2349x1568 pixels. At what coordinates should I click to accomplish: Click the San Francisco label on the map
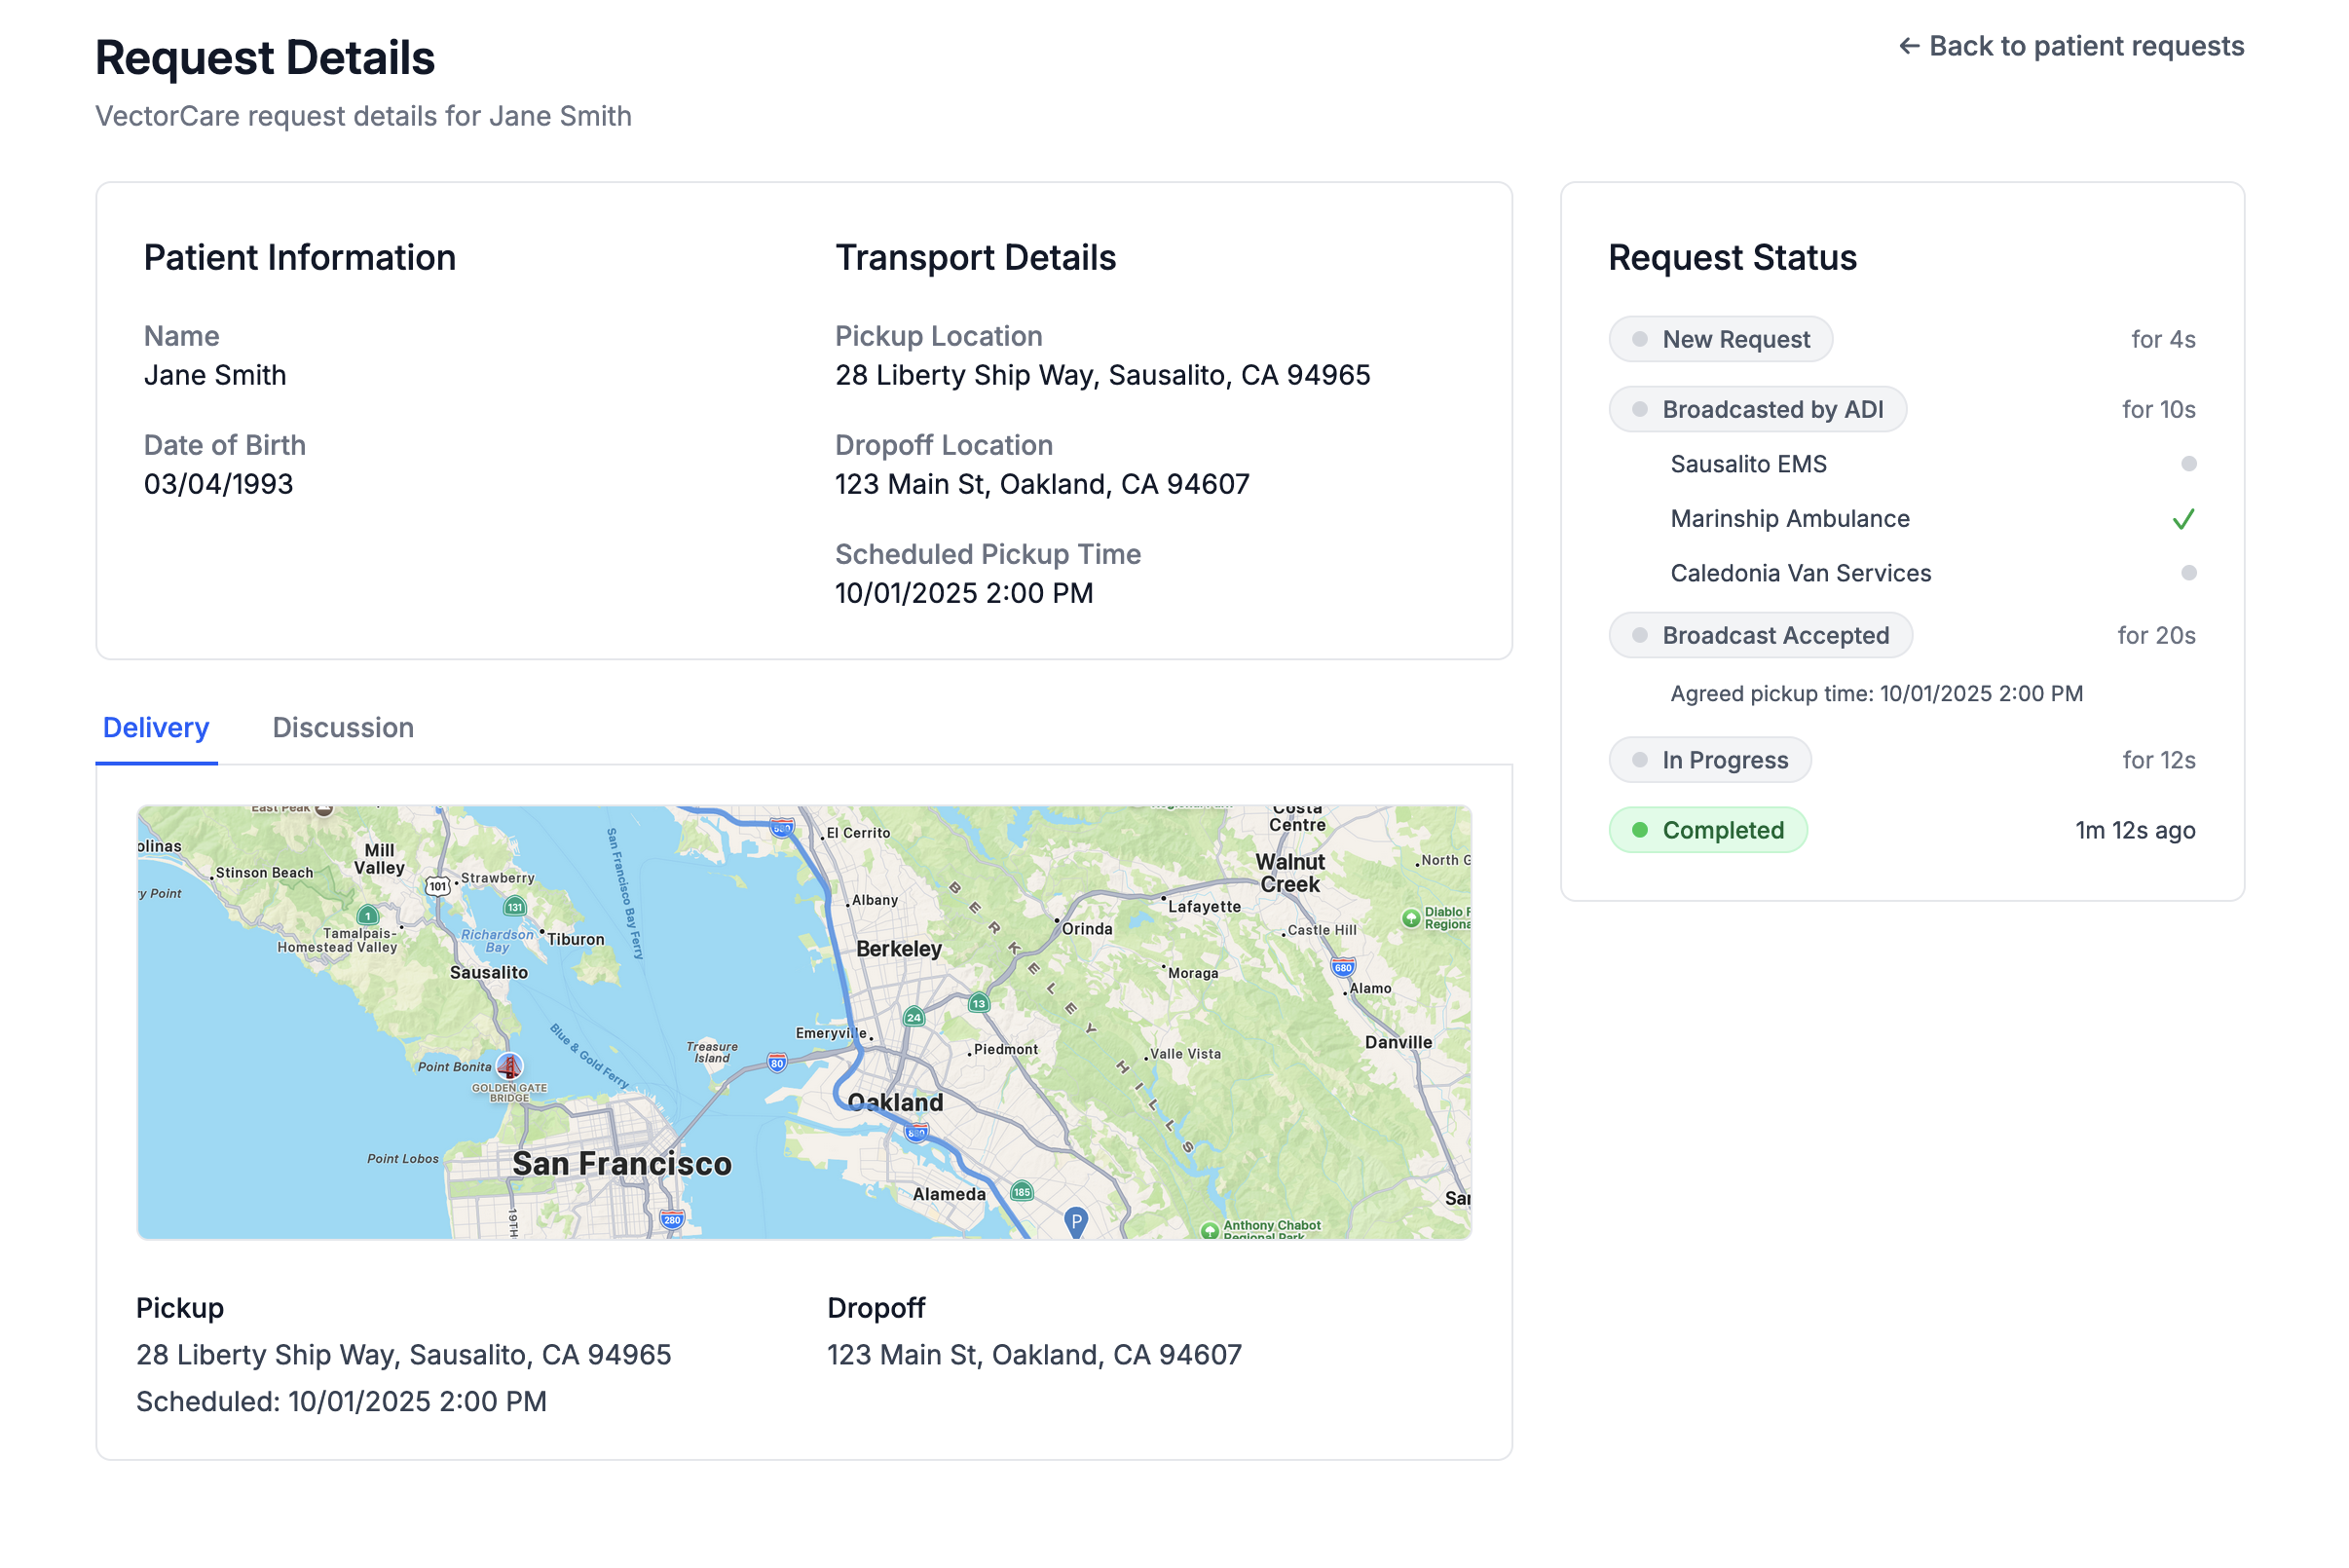pos(621,1164)
